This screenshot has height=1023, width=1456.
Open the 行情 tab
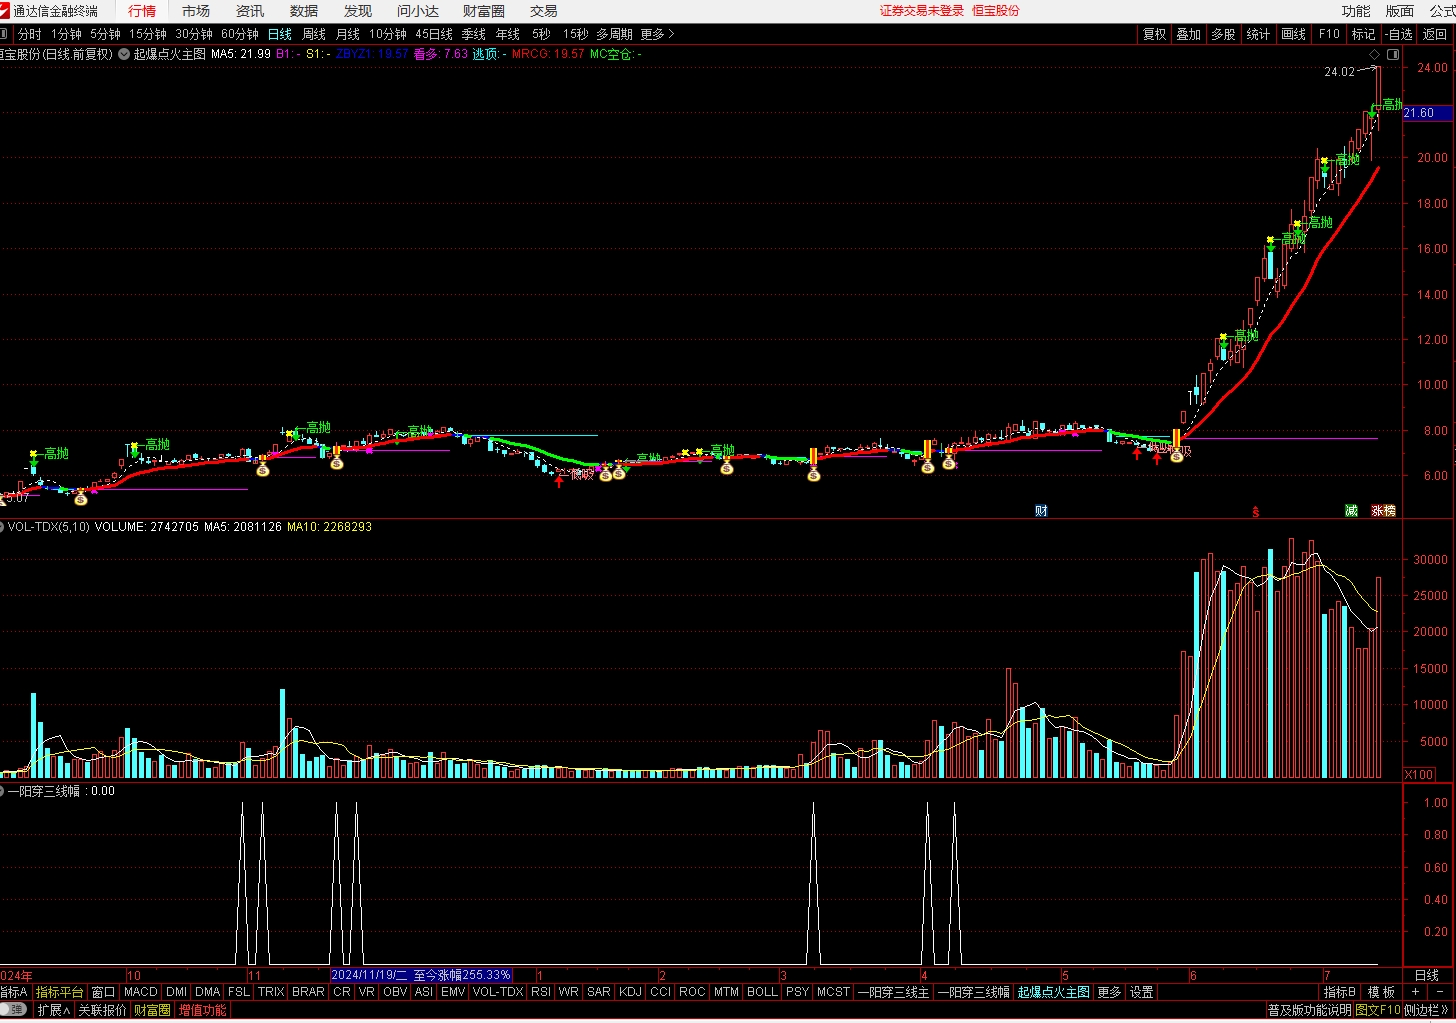(x=142, y=11)
